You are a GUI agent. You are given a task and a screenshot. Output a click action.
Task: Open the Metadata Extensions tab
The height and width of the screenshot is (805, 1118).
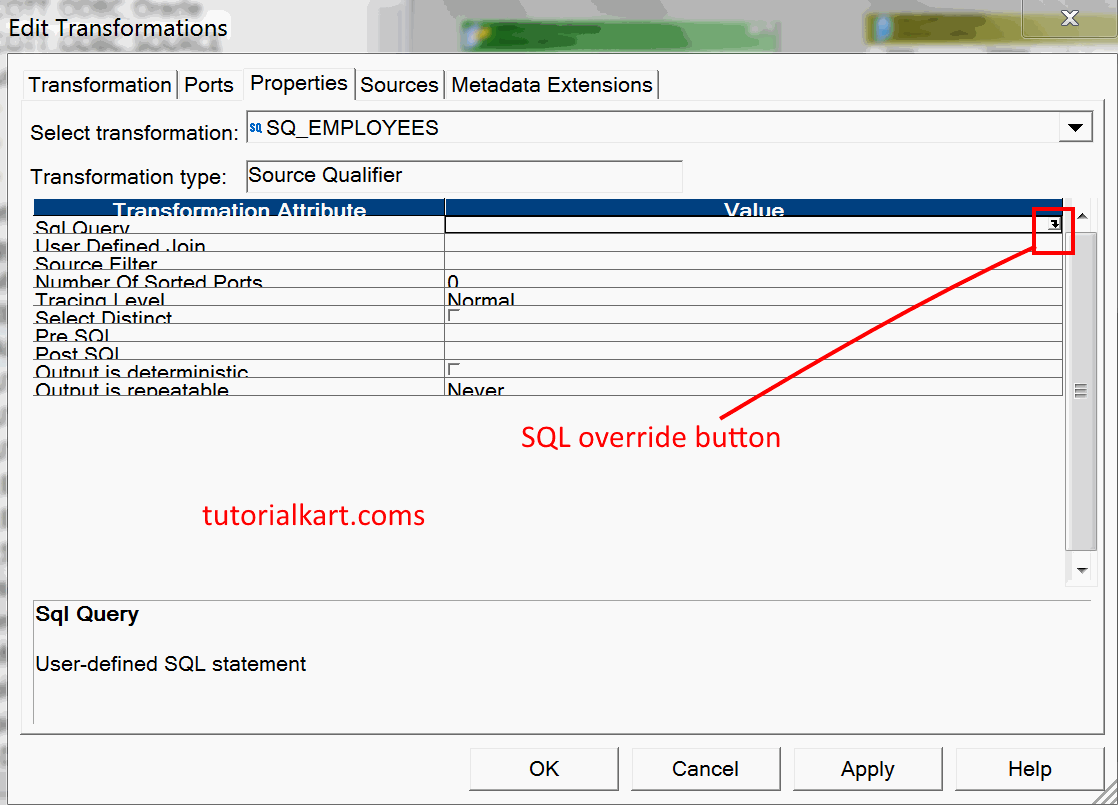(x=551, y=85)
